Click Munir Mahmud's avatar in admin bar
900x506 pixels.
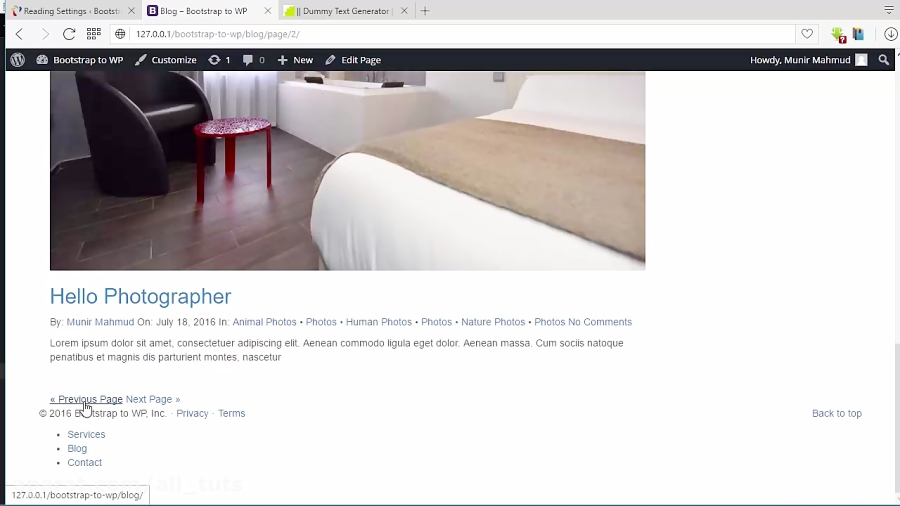861,60
